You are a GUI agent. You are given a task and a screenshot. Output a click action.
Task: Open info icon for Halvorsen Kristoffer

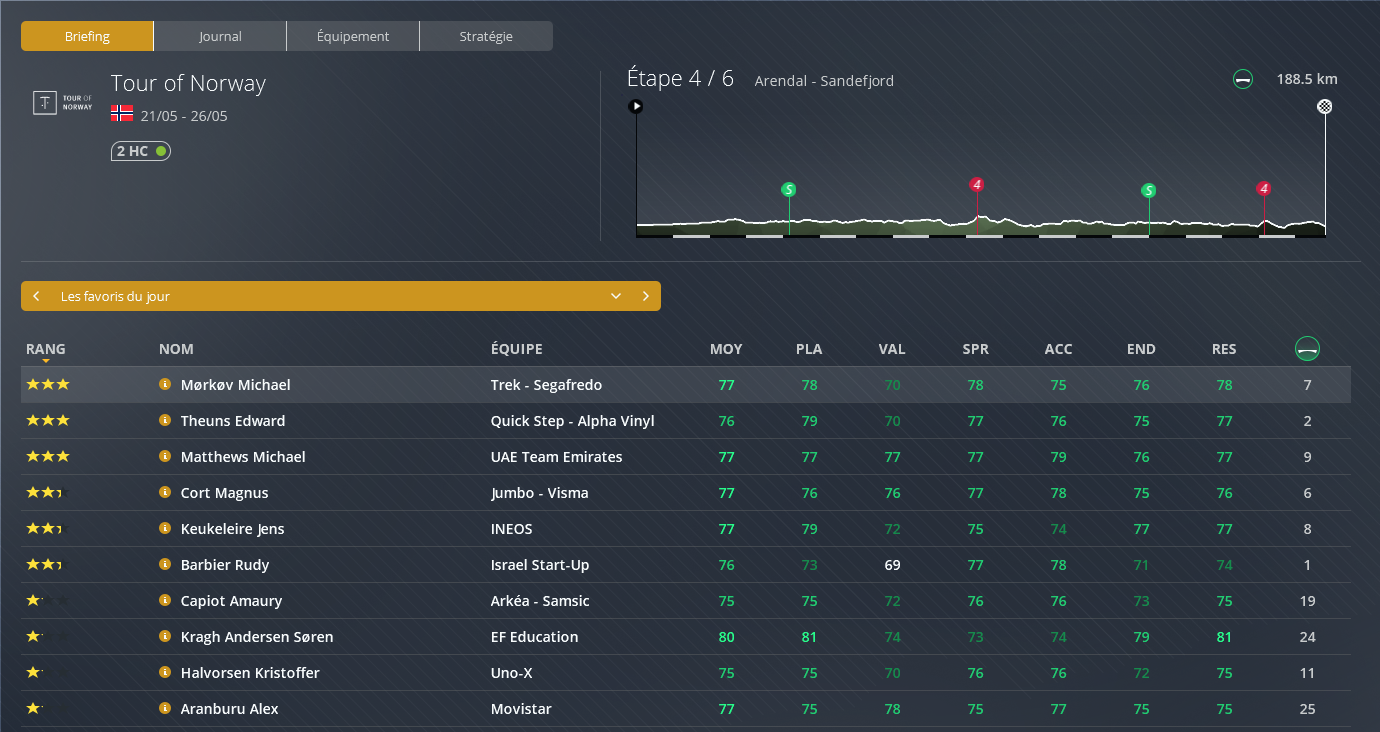[165, 672]
